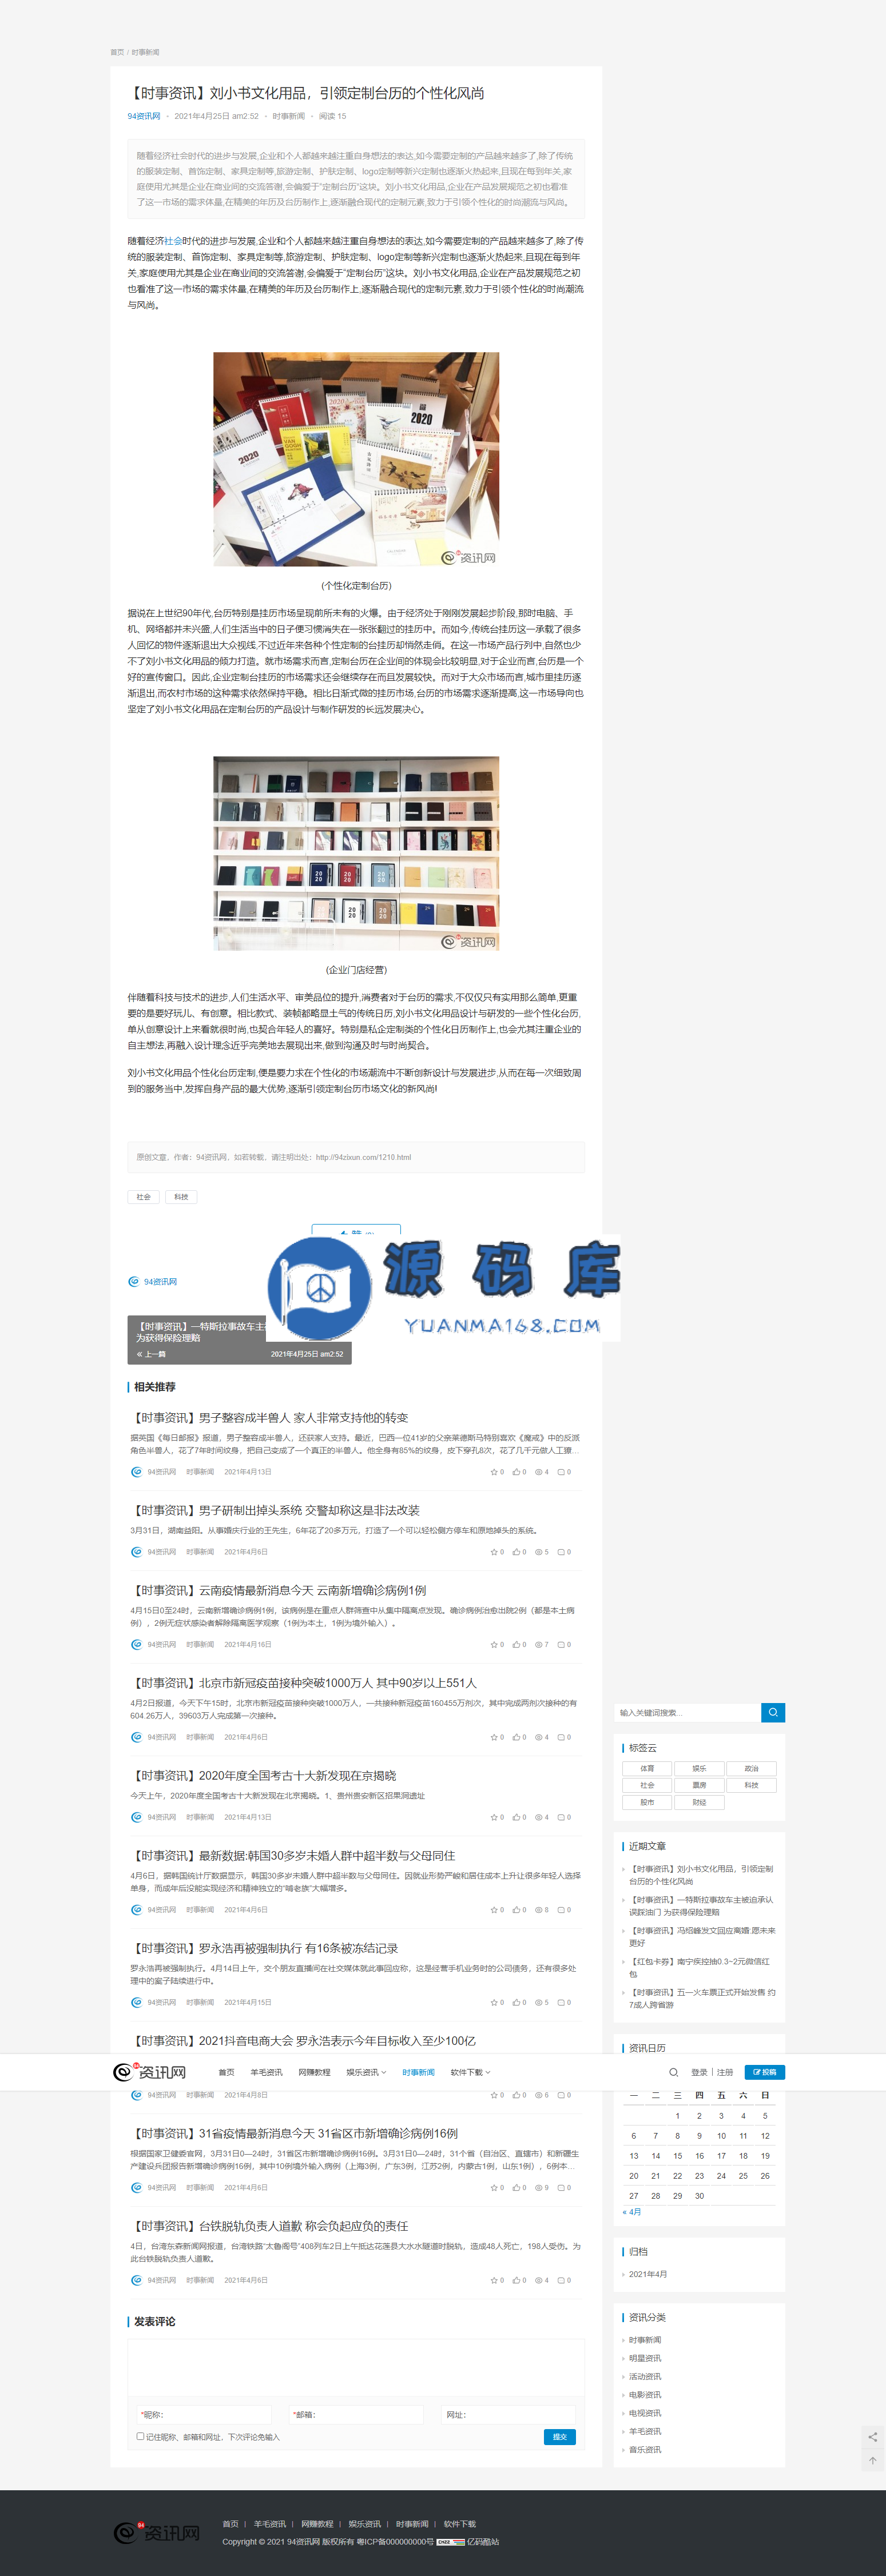The height and width of the screenshot is (2576, 886).
Task: Click the 个性化定制台历 calendar photo
Action: (356, 459)
